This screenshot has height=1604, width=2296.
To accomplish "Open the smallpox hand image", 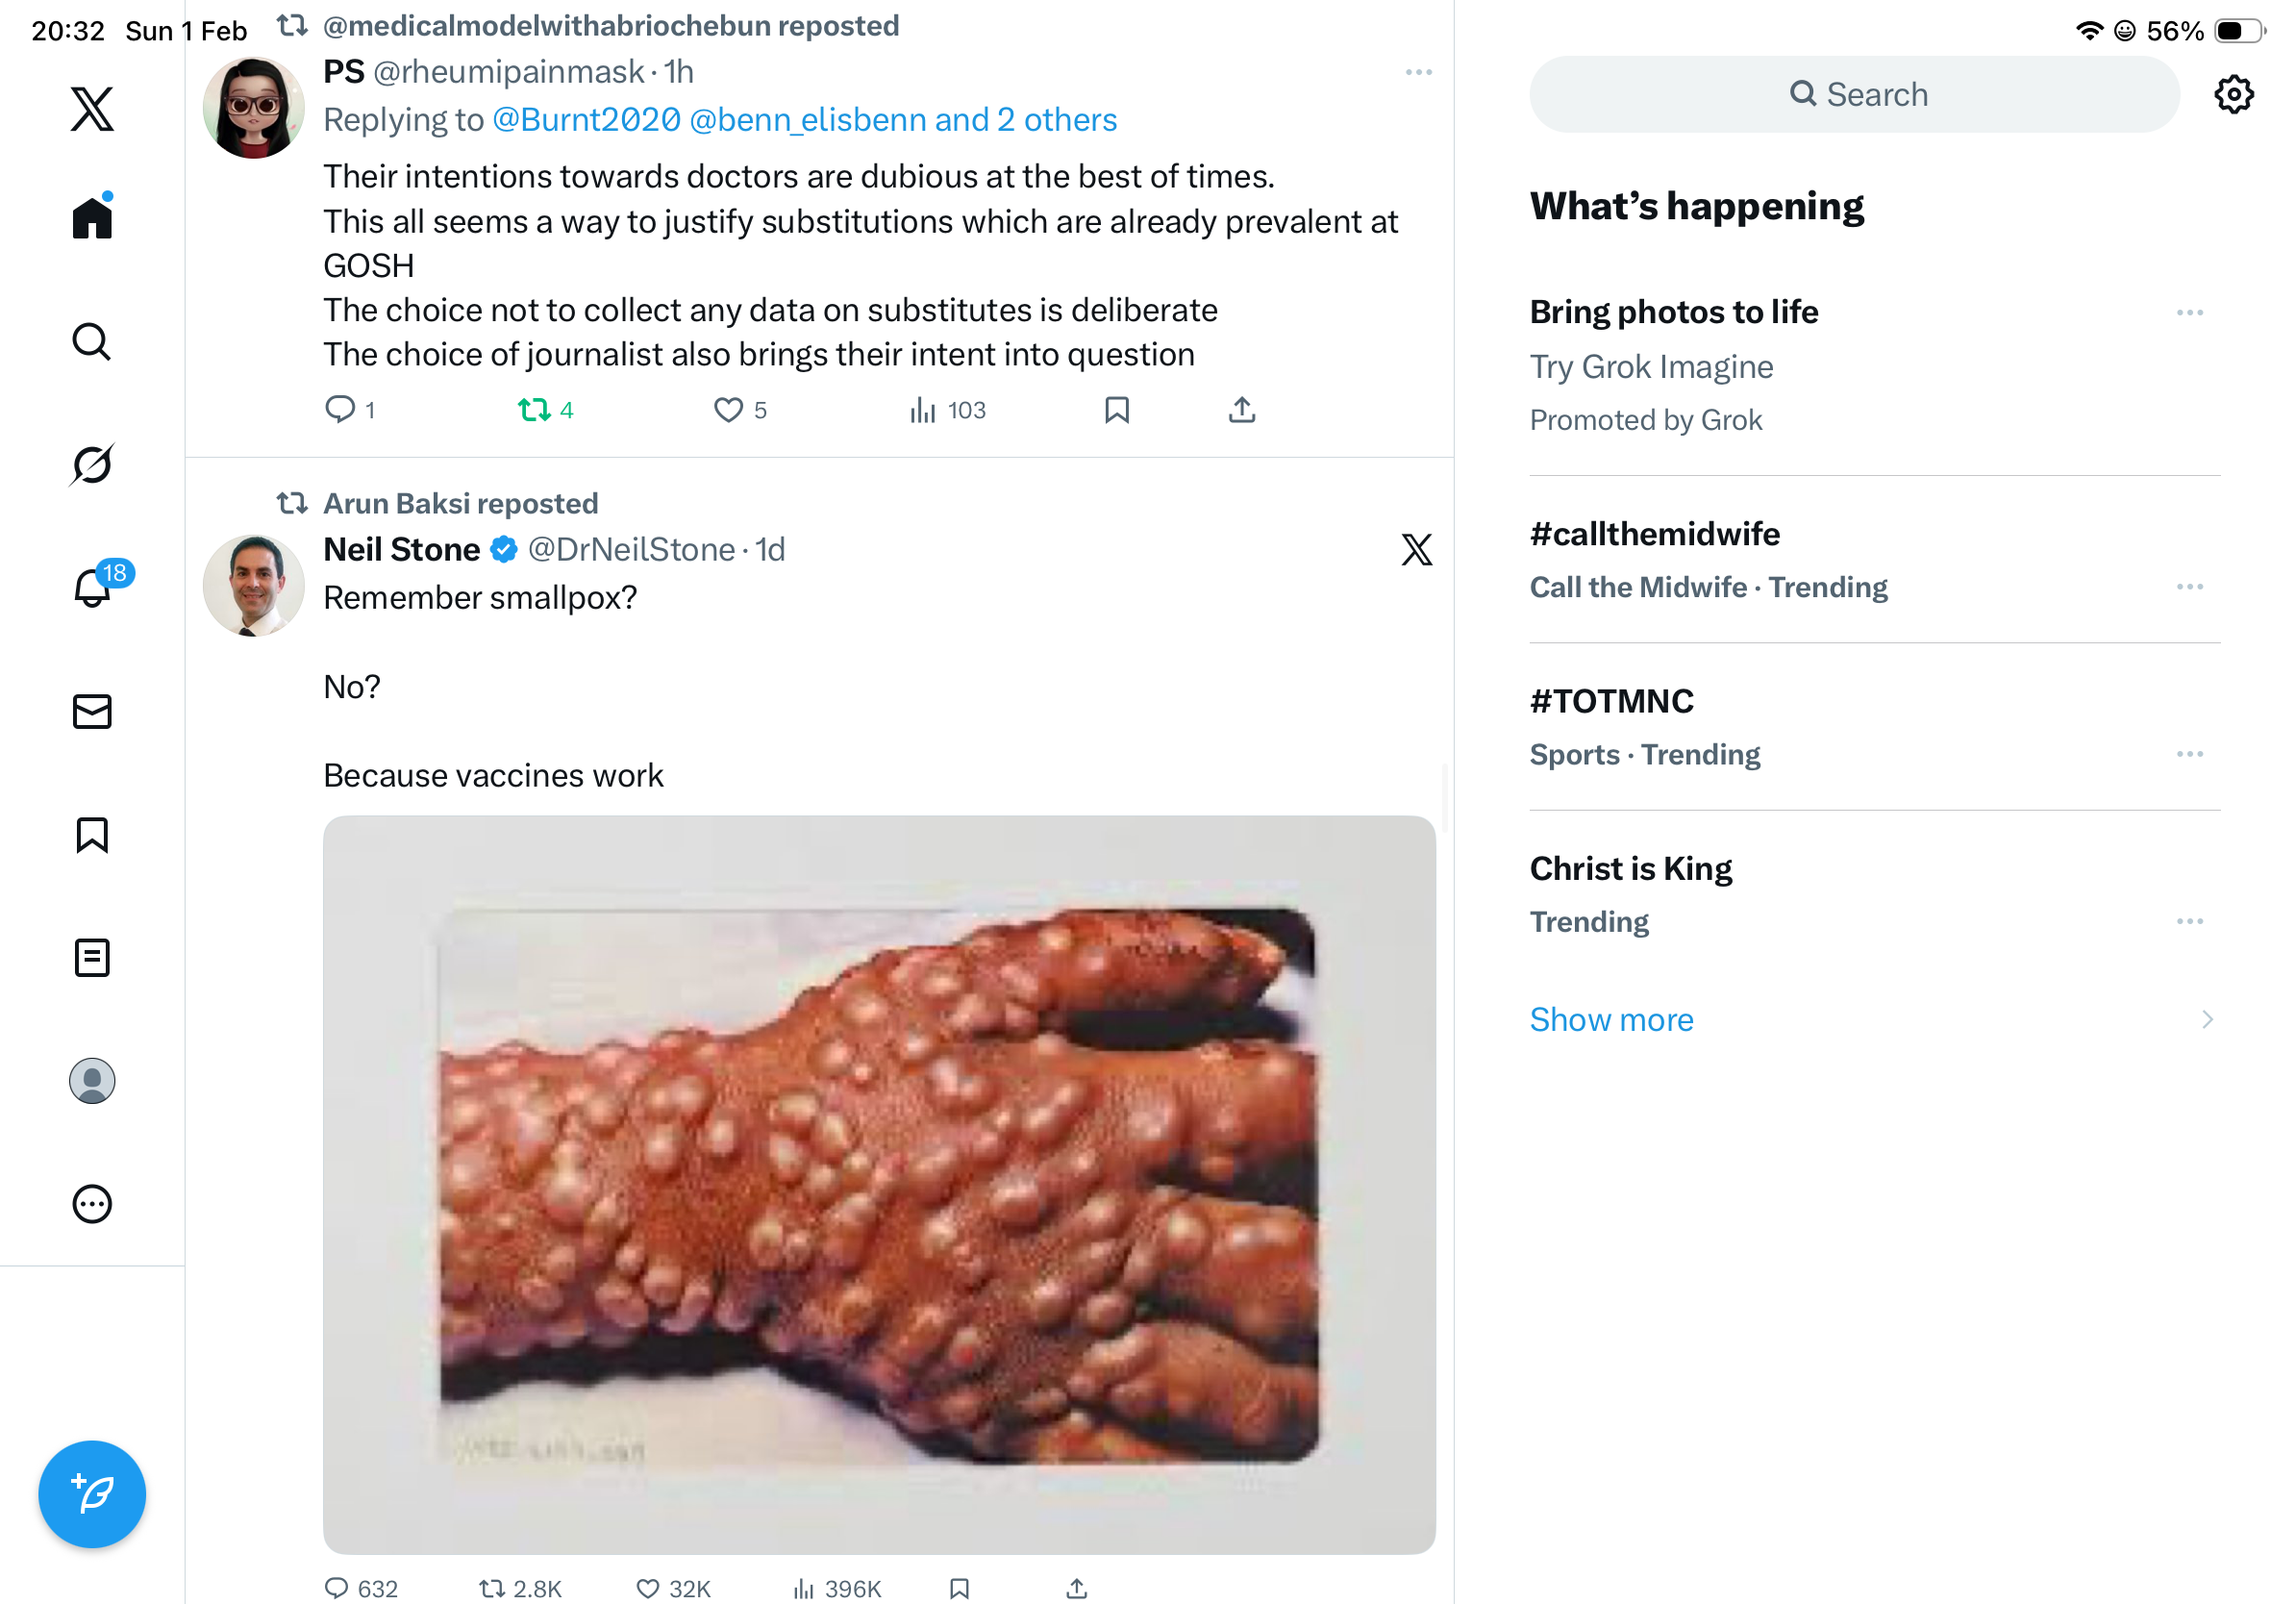I will (x=878, y=1184).
